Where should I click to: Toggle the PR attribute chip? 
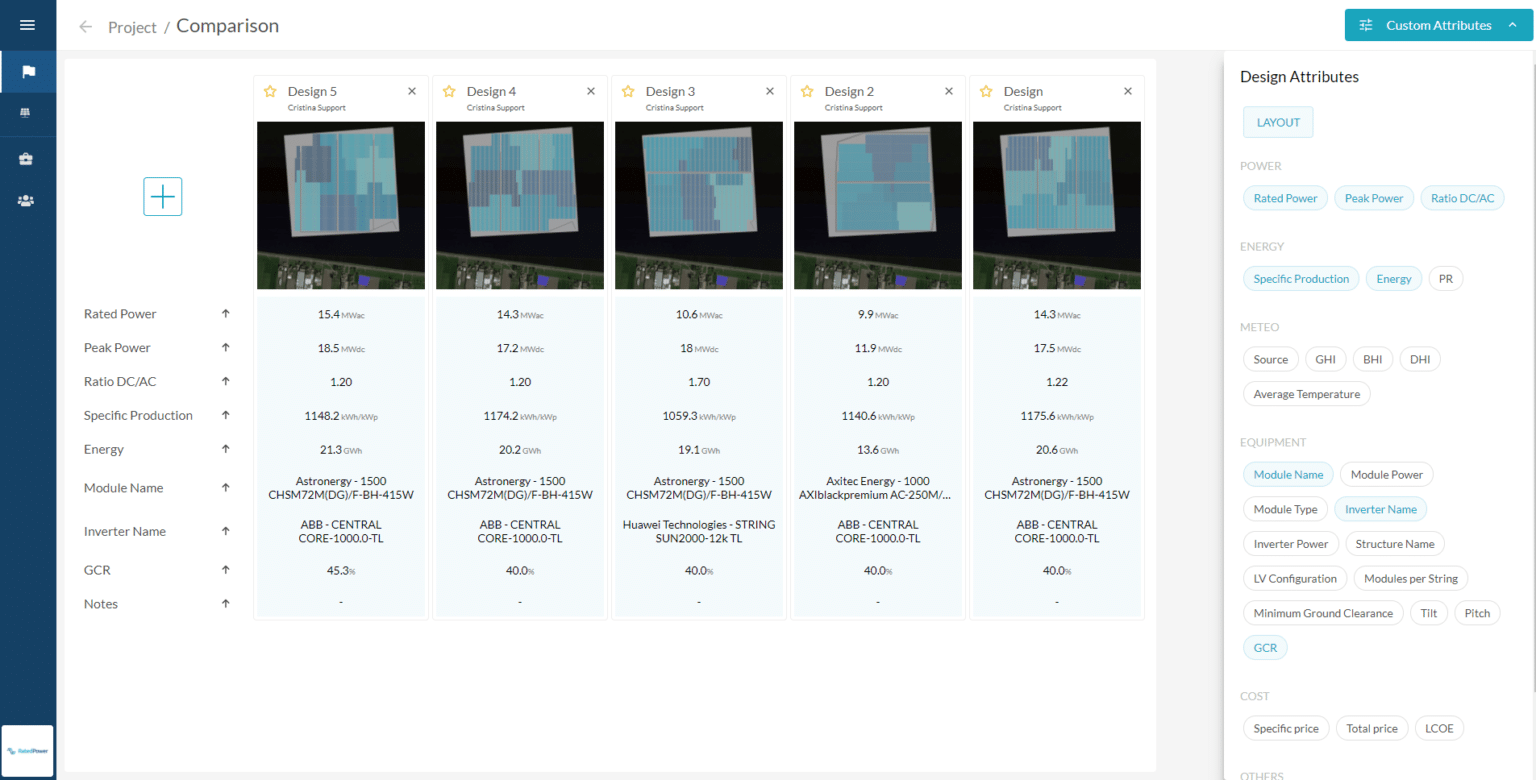[1445, 279]
